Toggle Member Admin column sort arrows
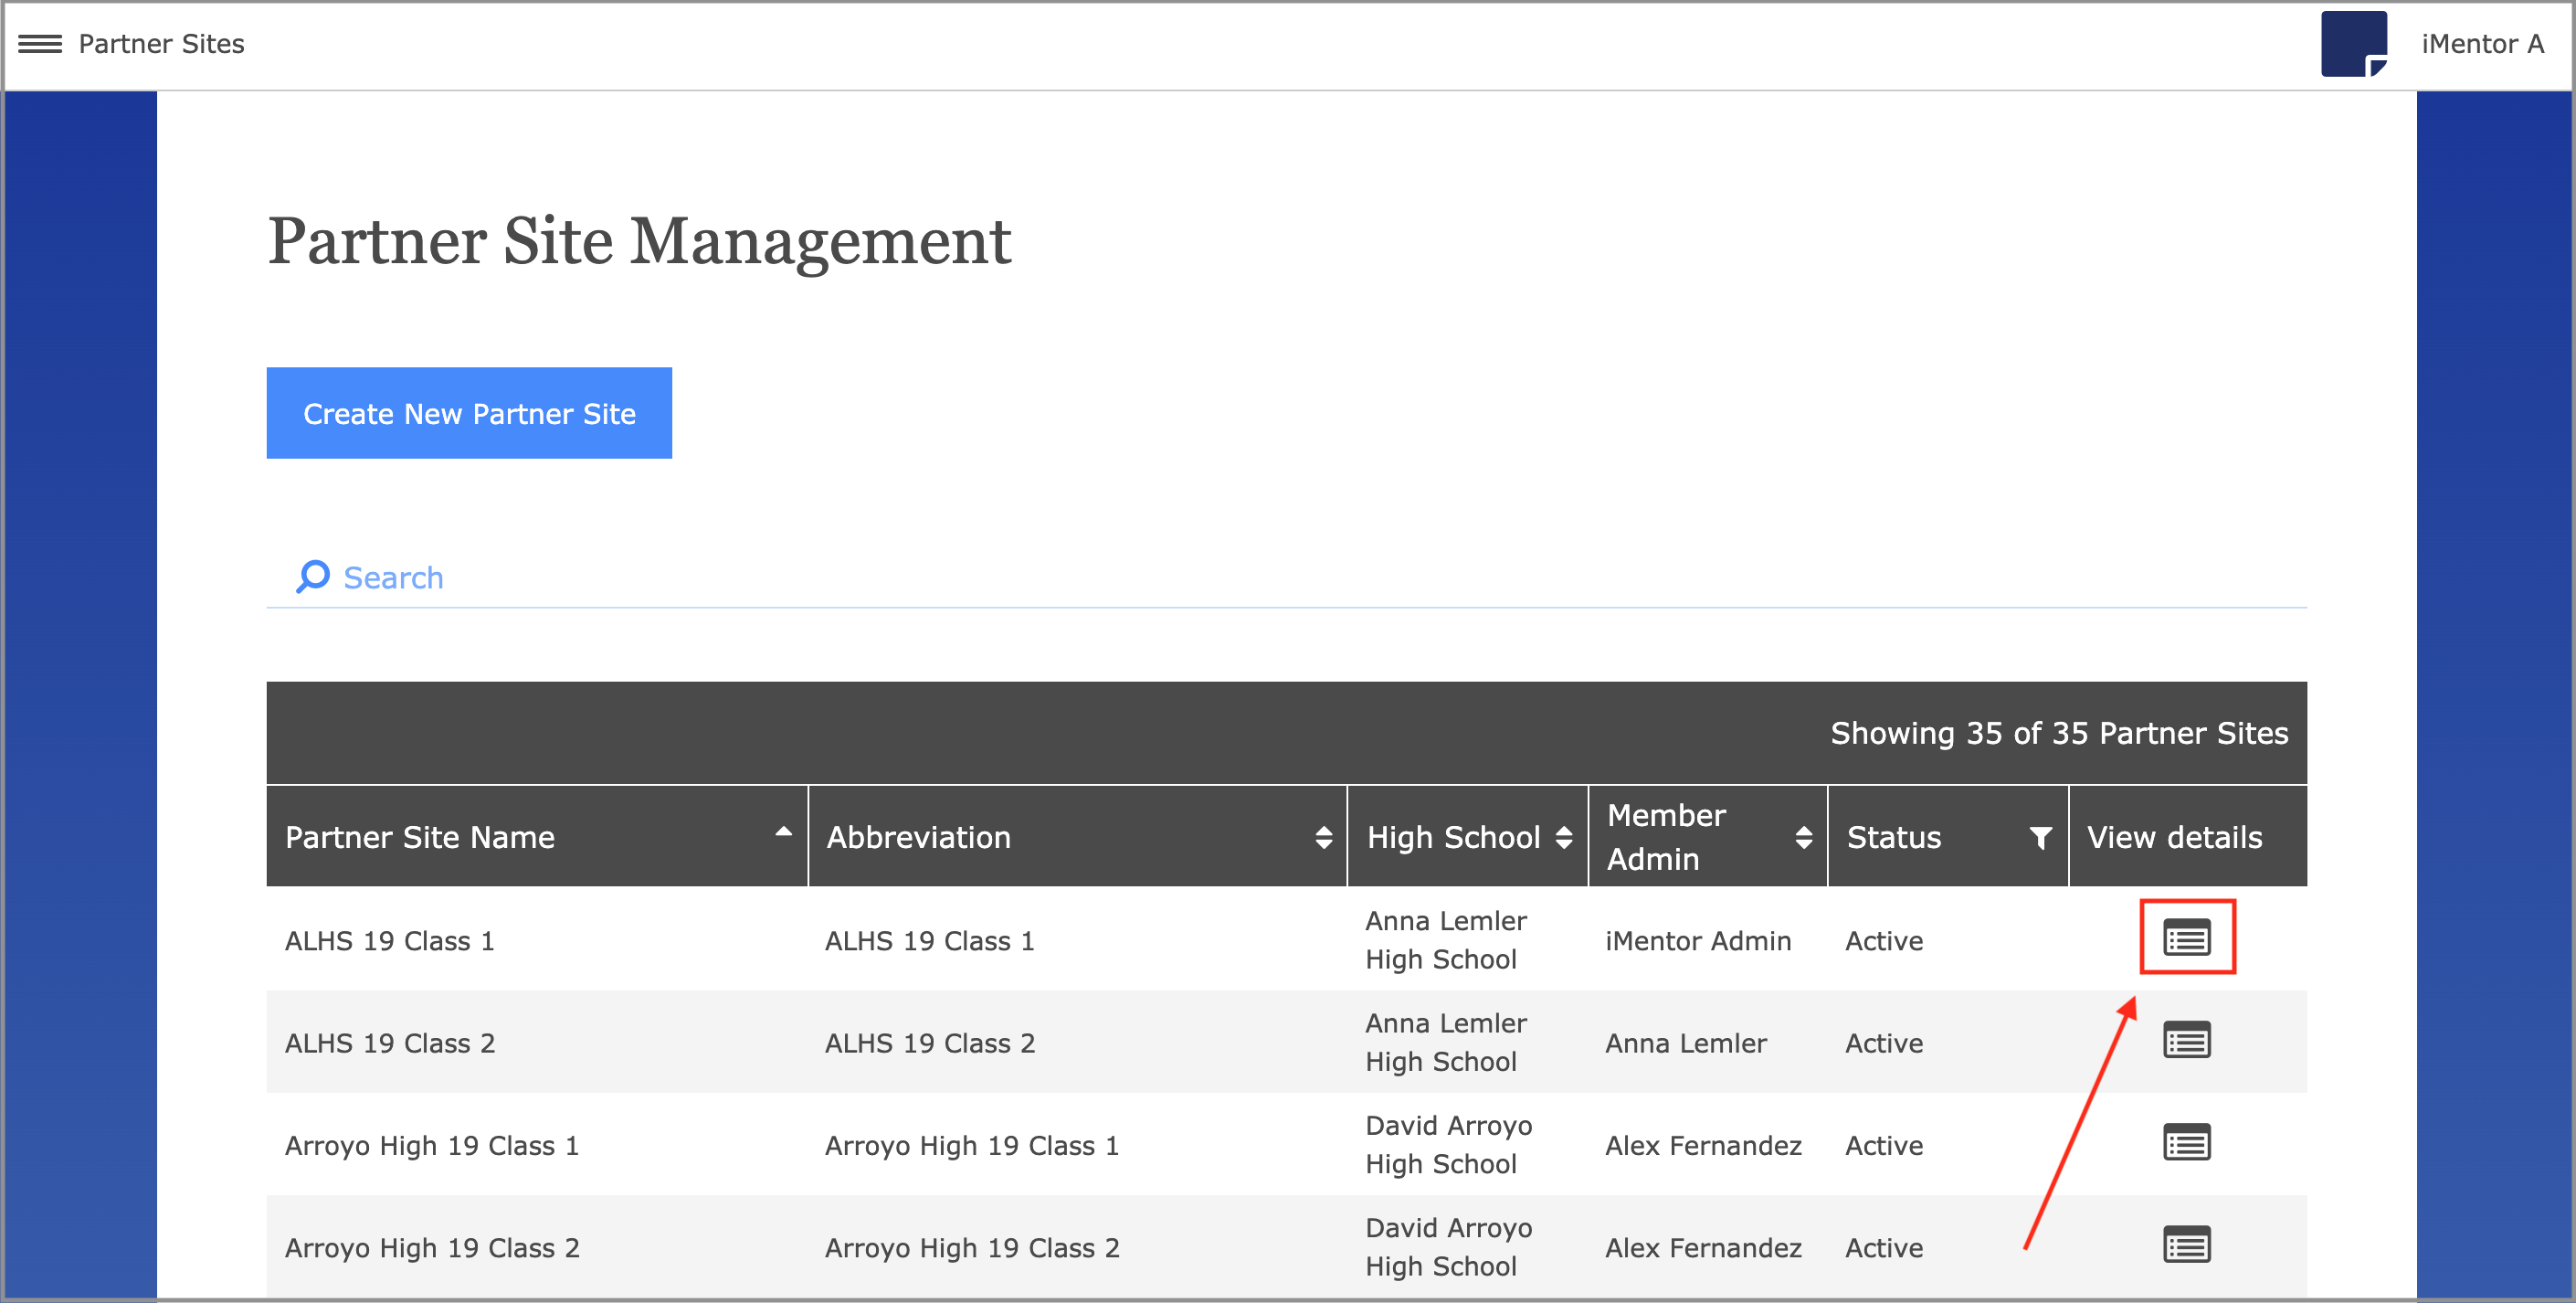The width and height of the screenshot is (2576, 1303). pyautogui.click(x=1803, y=837)
